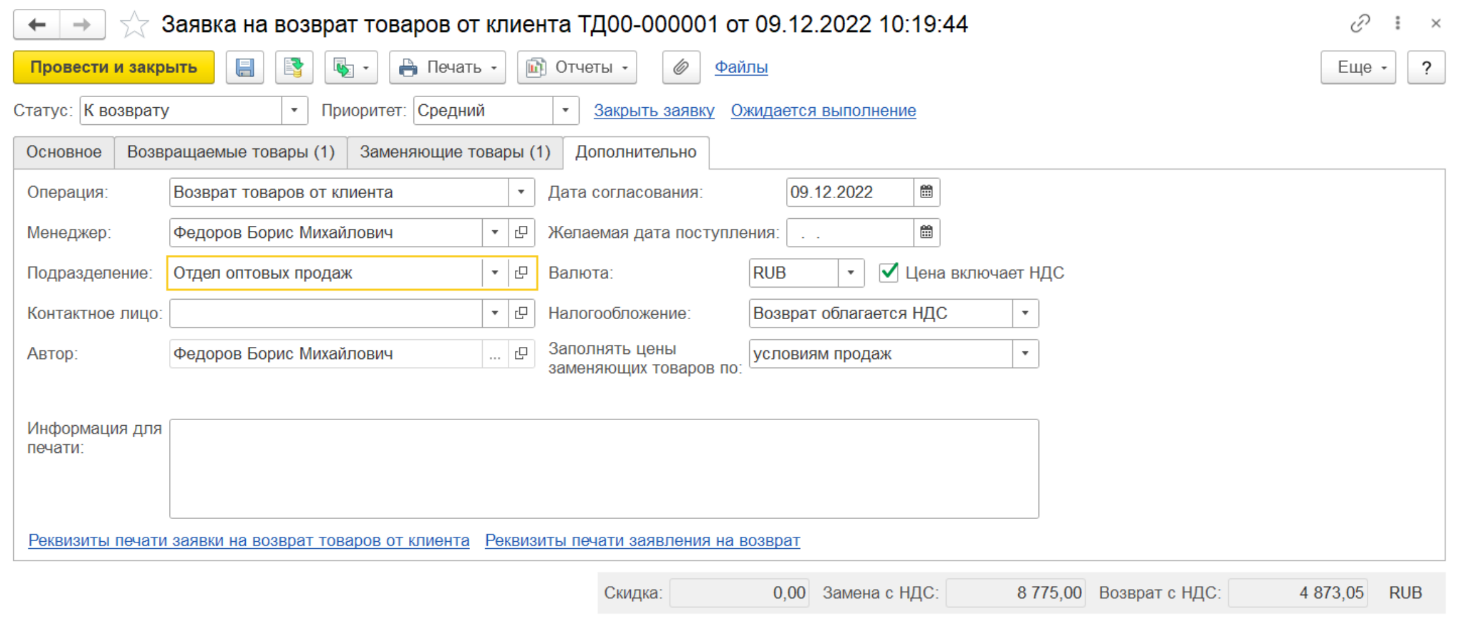Open the Менеджер record via open icon
Screen dimensions: 1469x627
(521, 233)
